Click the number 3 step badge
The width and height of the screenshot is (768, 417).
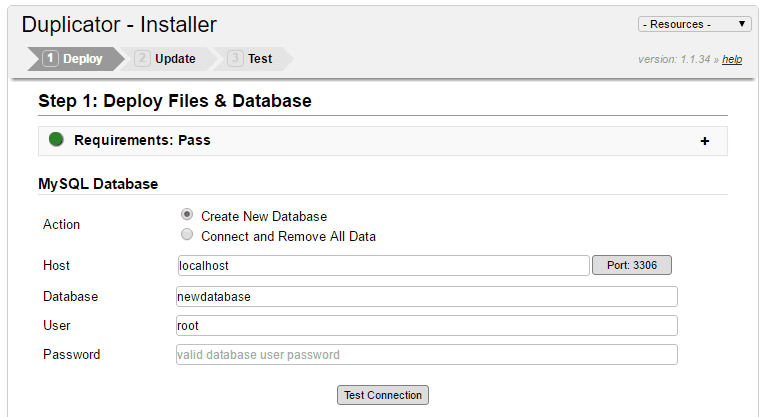pos(235,59)
